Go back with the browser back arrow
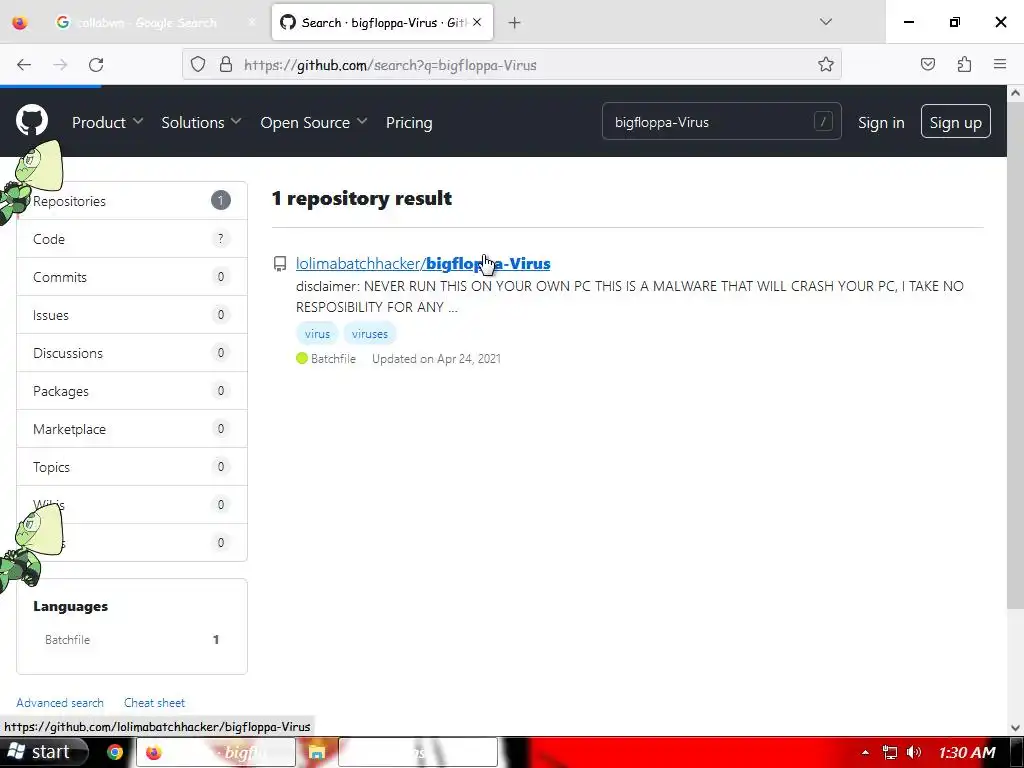 point(24,65)
